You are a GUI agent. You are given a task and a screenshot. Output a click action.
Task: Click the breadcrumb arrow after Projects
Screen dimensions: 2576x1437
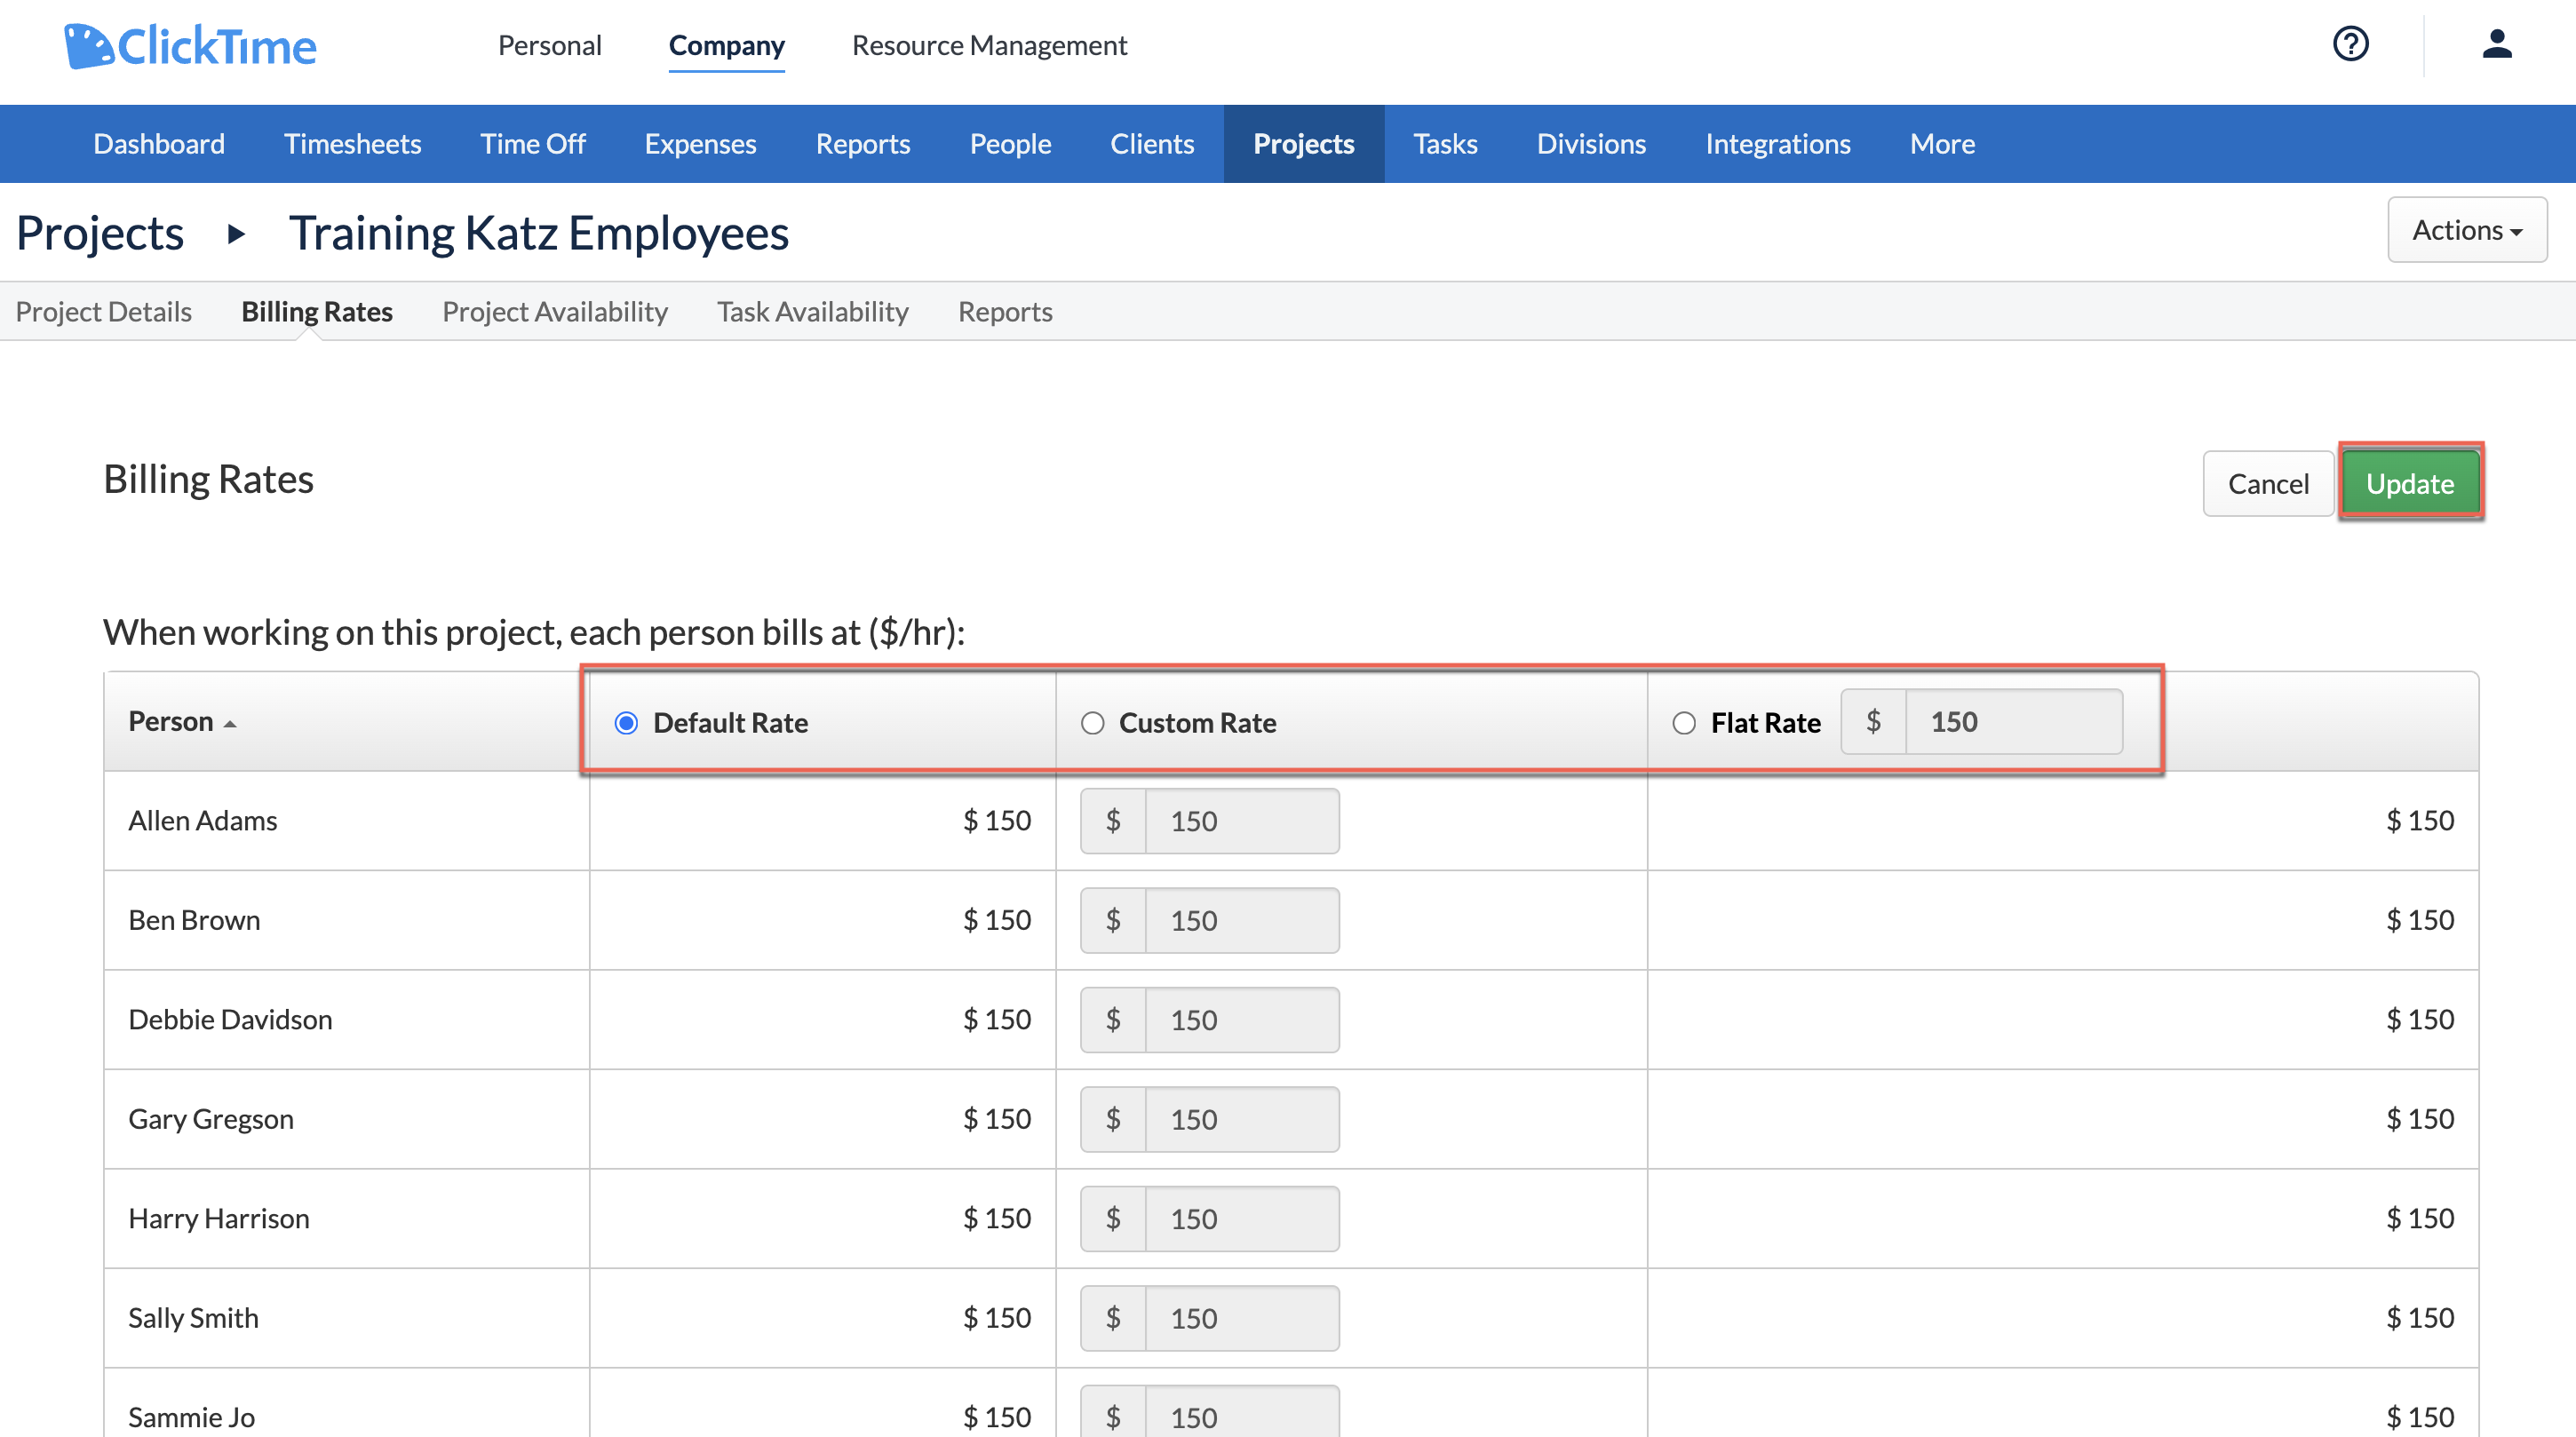[236, 234]
